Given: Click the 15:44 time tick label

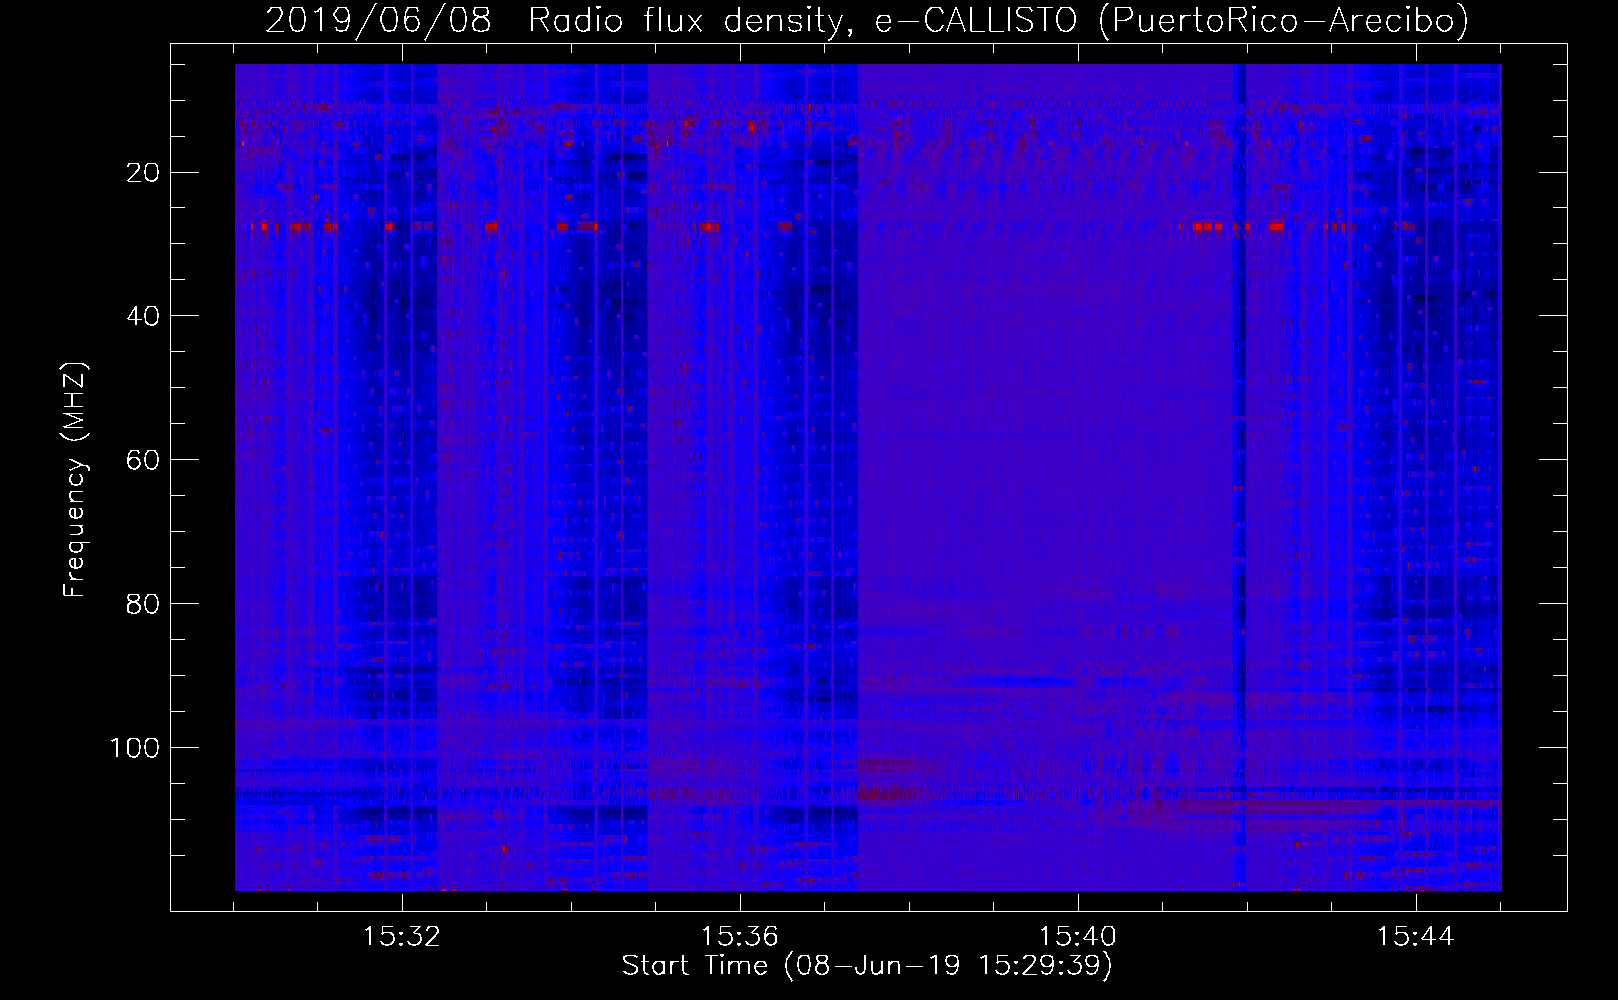Looking at the screenshot, I should click(x=1415, y=937).
